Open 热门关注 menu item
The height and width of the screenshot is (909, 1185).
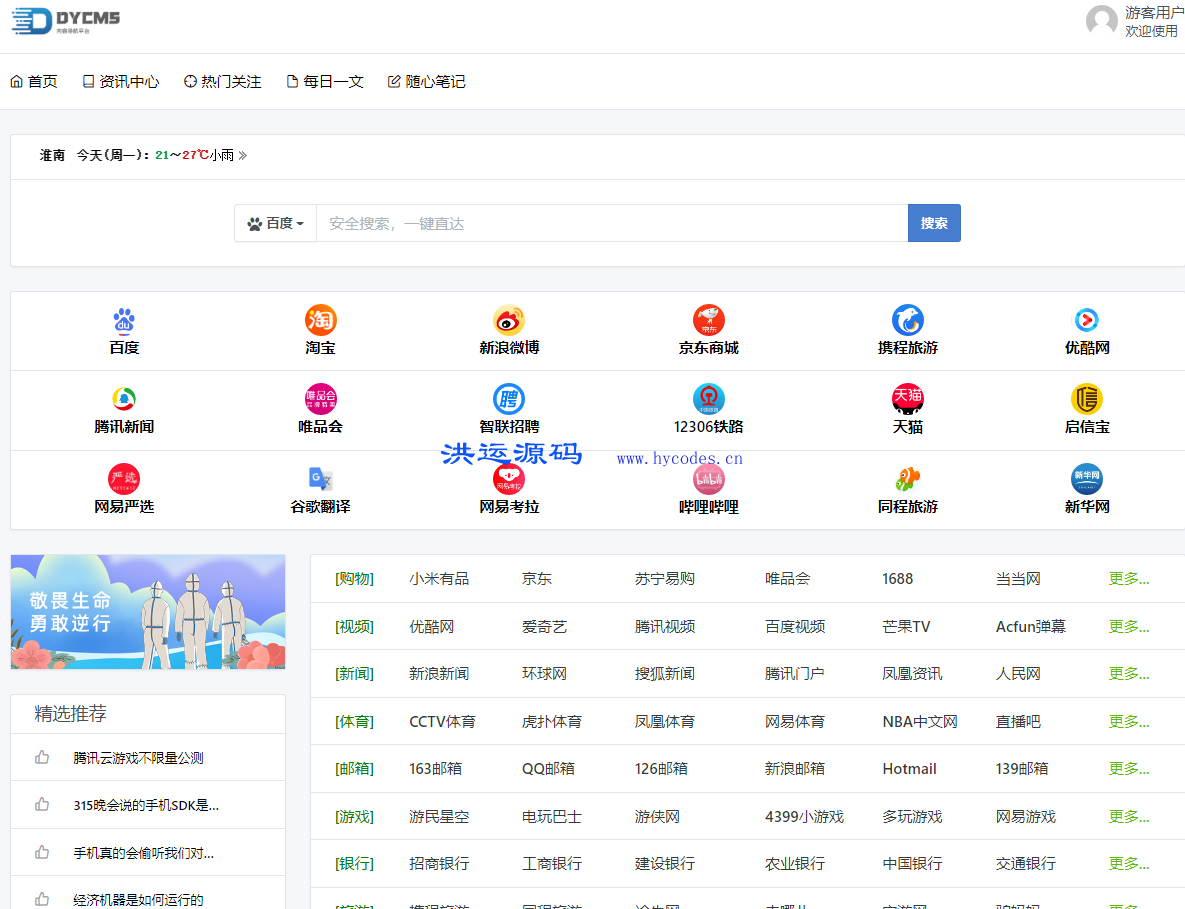(x=222, y=82)
